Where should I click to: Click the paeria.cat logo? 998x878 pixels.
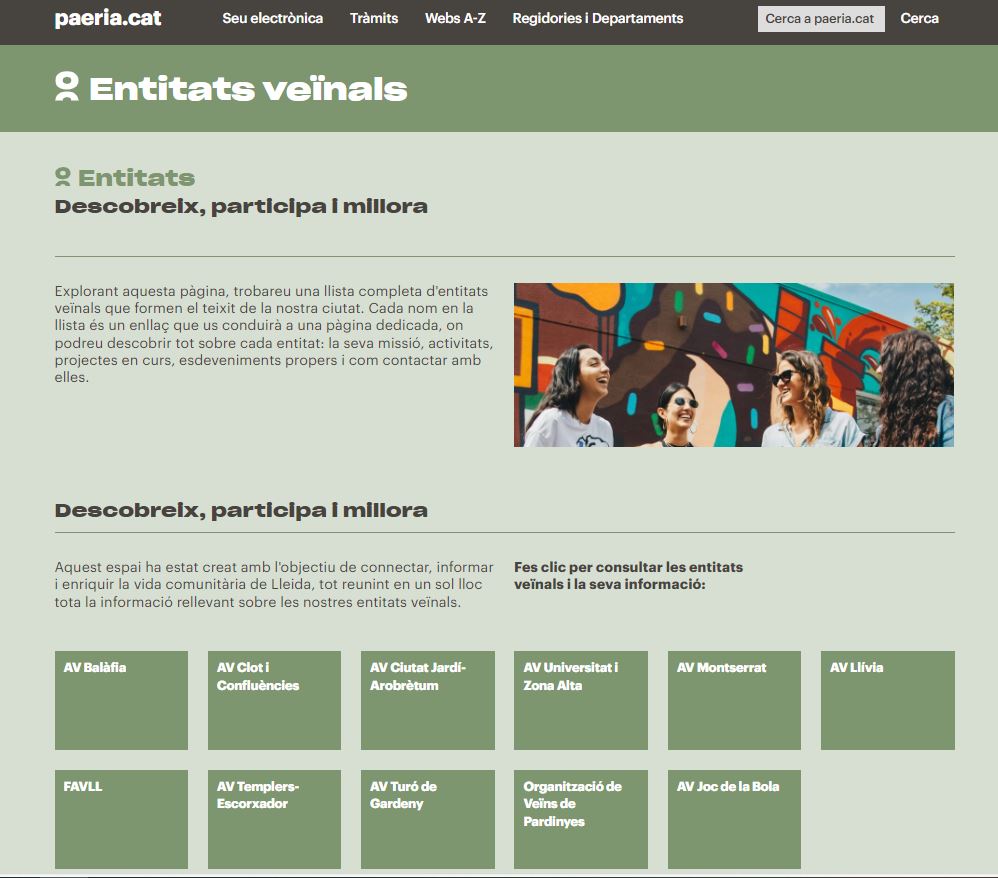[108, 19]
